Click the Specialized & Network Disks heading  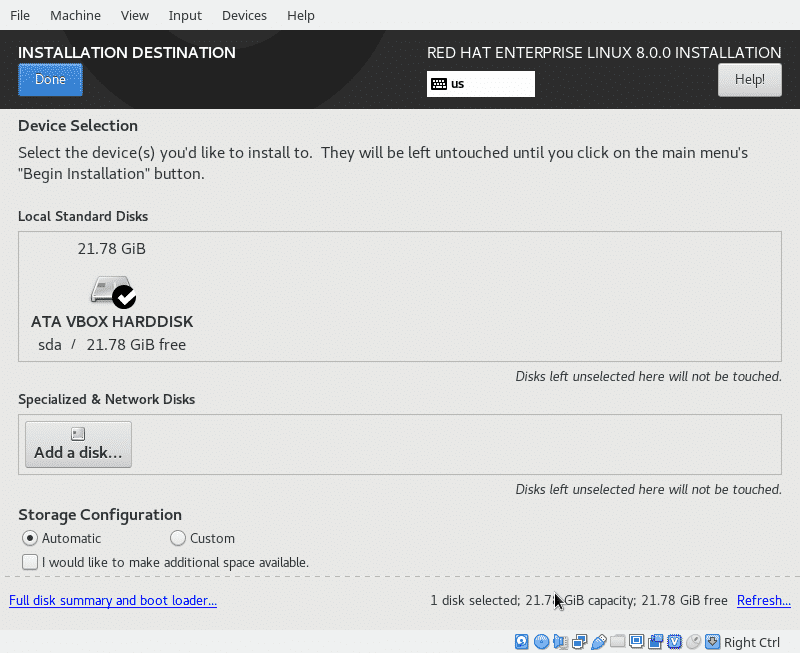[107, 399]
